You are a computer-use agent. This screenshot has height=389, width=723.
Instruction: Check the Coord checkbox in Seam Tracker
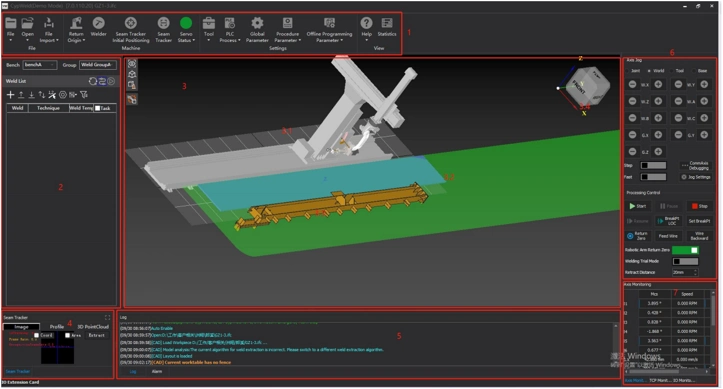(x=36, y=336)
